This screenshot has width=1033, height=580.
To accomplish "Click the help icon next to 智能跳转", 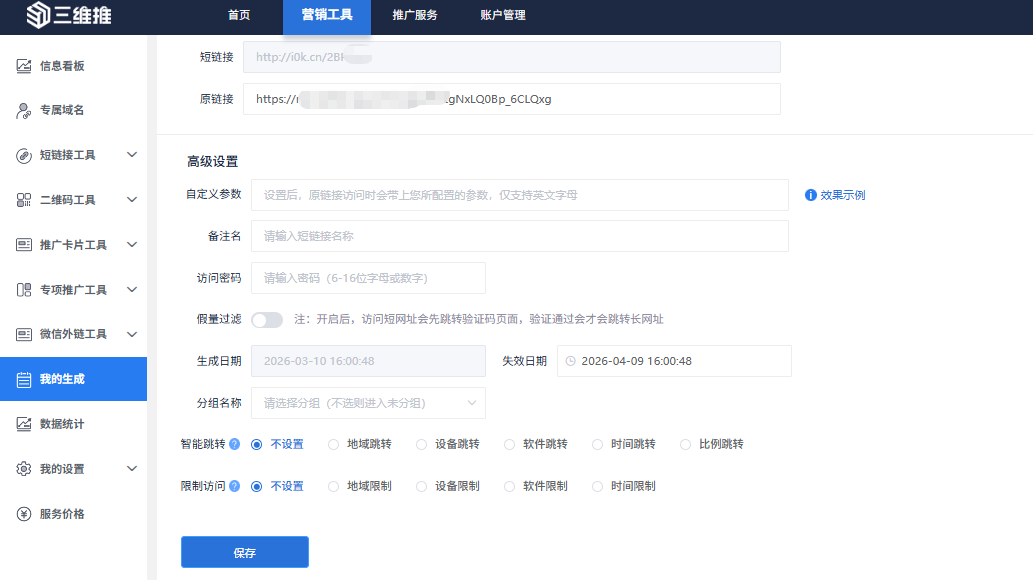I will (x=234, y=444).
